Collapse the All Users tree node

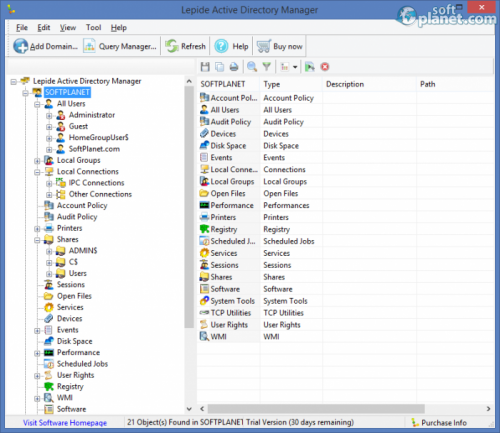click(37, 104)
